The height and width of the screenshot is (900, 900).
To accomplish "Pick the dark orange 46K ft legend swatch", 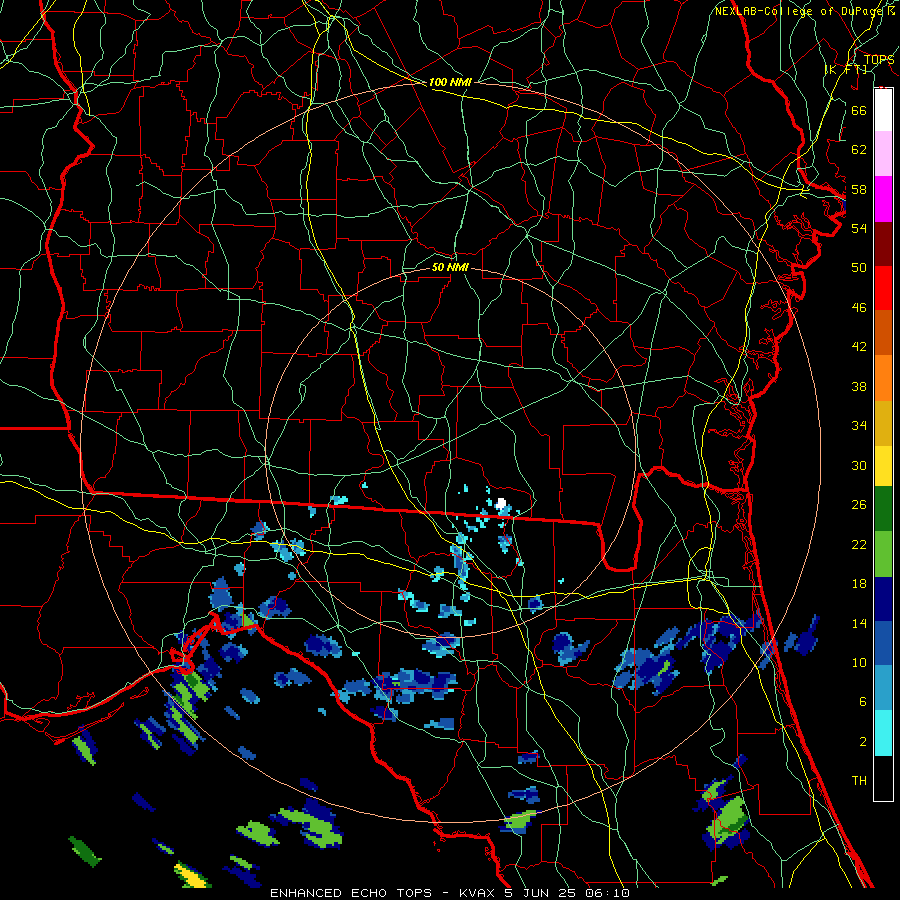I will click(x=883, y=332).
